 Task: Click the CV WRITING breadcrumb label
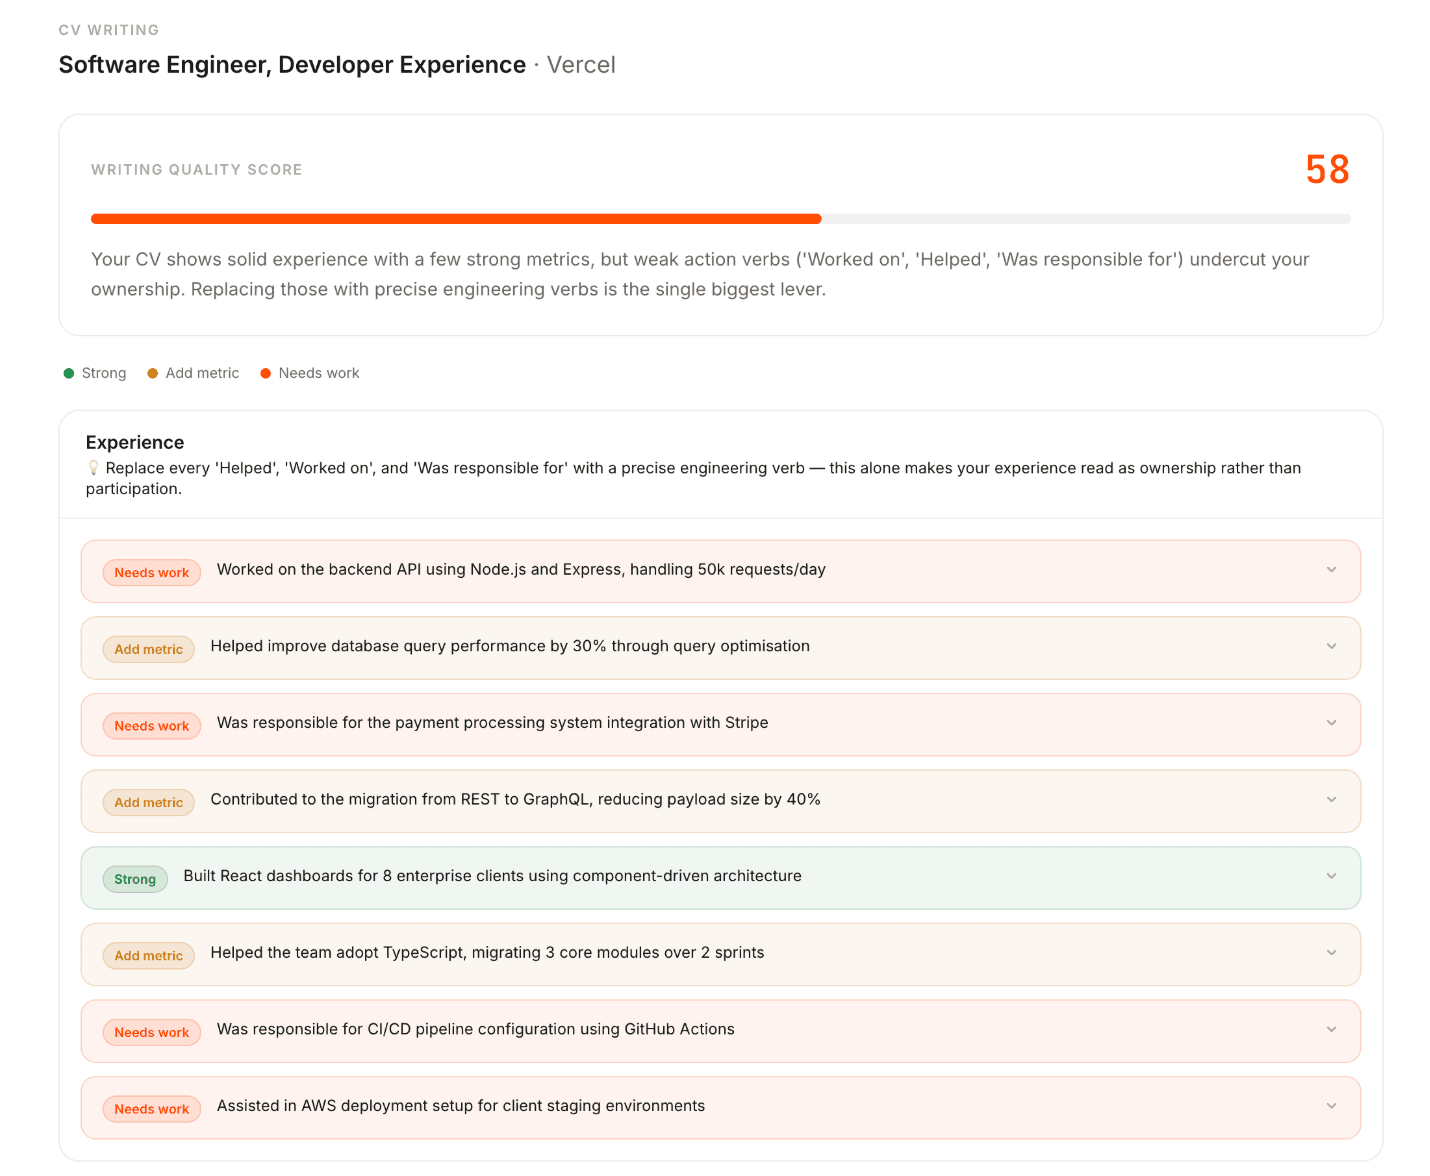[109, 30]
